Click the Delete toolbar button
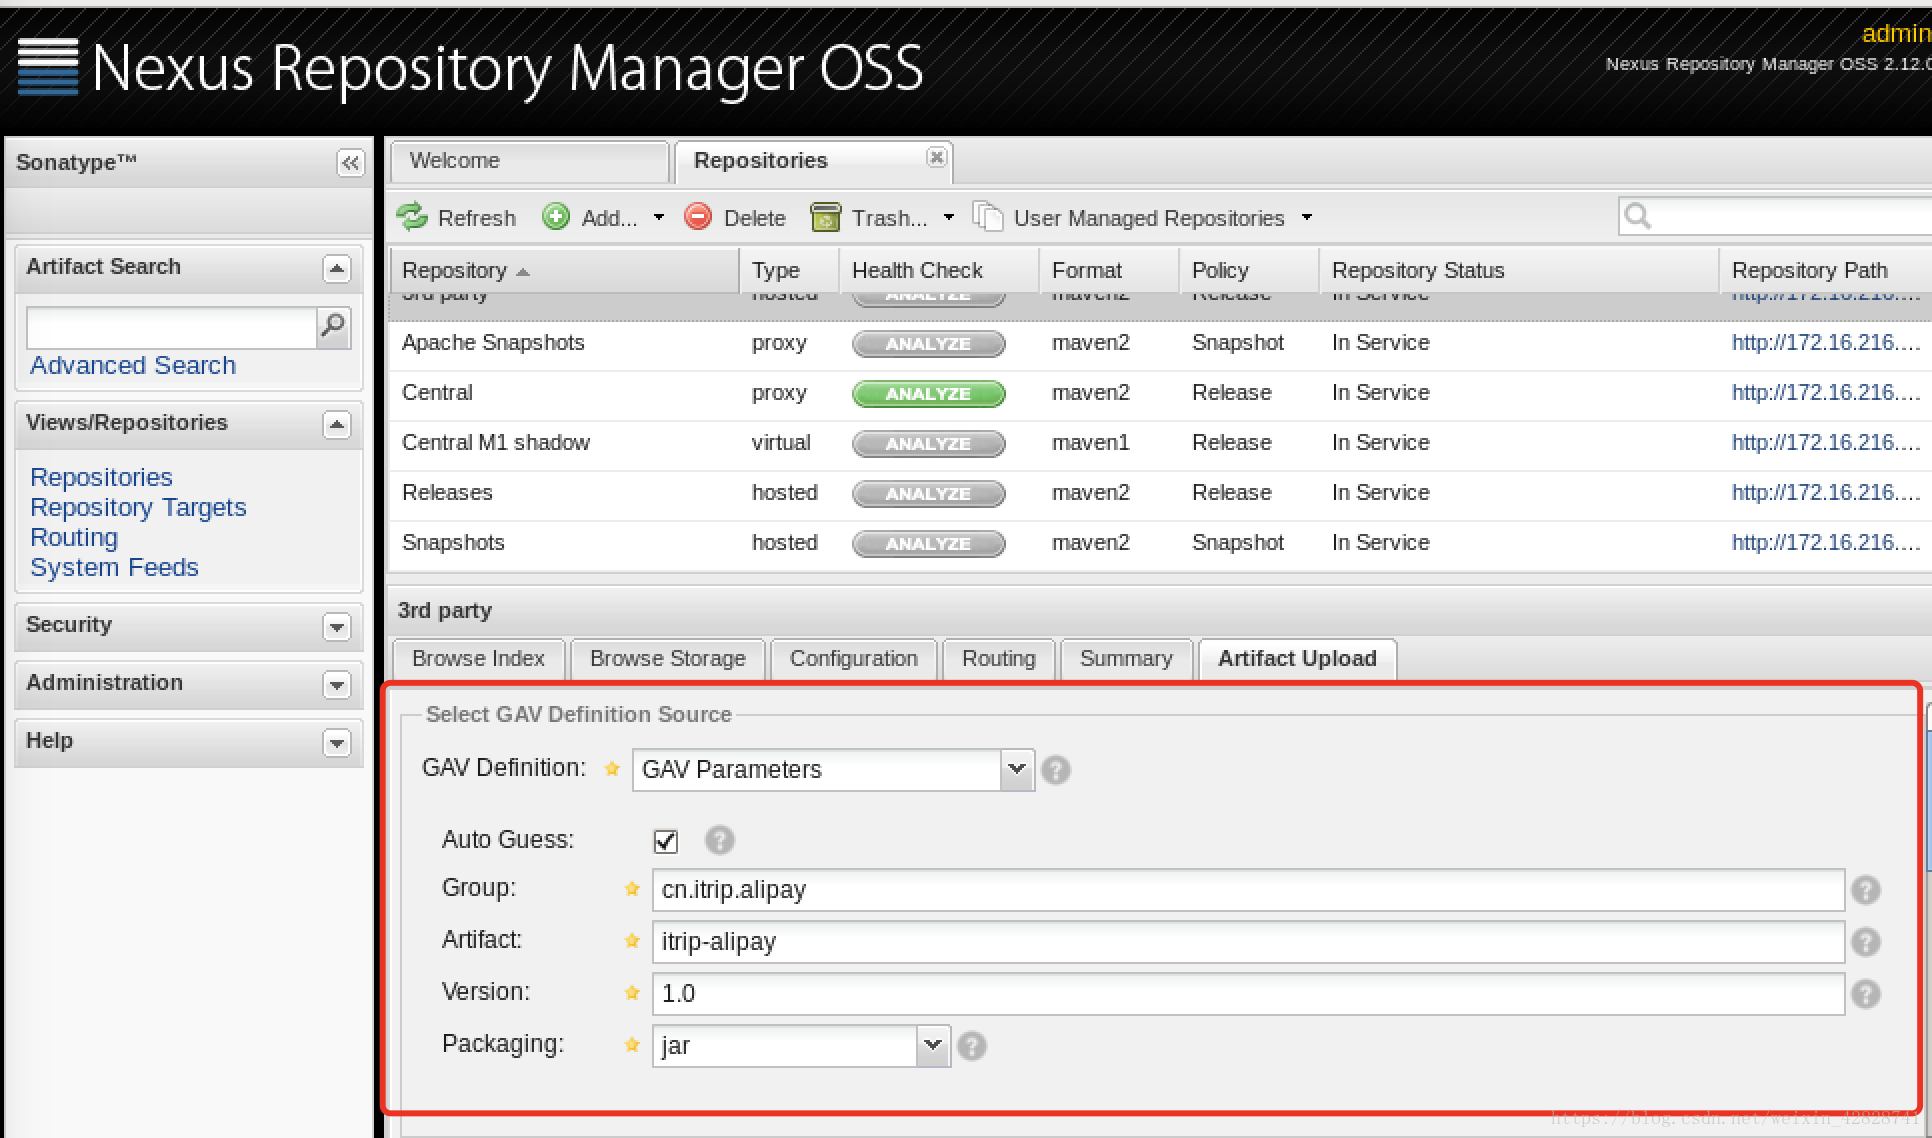This screenshot has height=1138, width=1932. 735,217
